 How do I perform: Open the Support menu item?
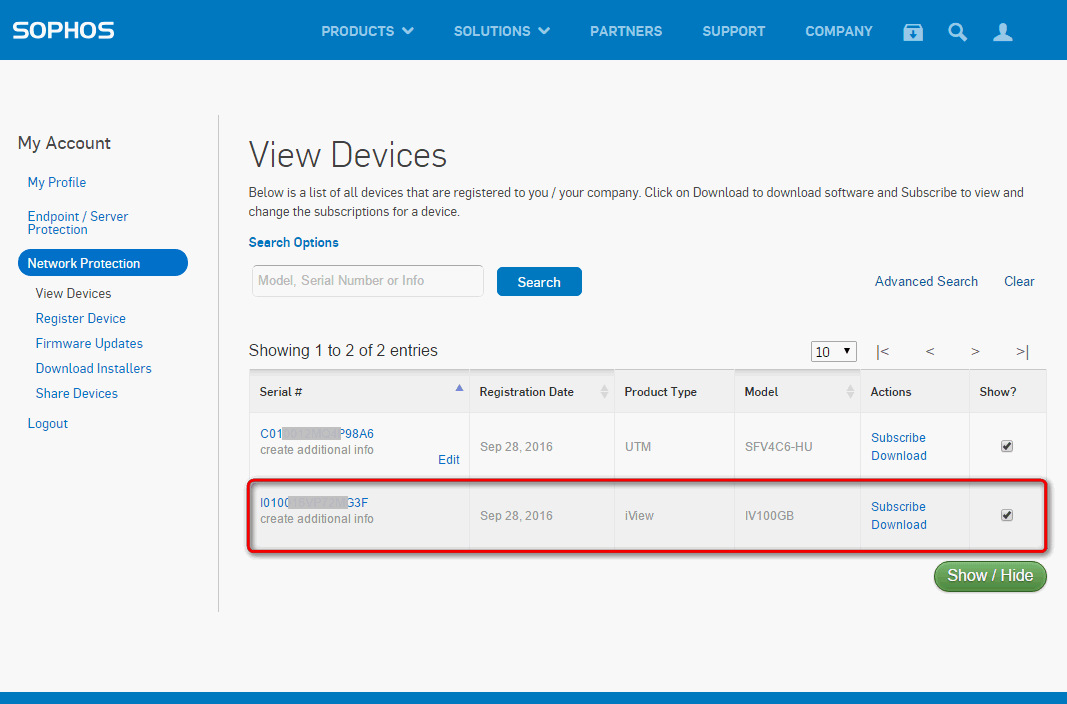(734, 31)
